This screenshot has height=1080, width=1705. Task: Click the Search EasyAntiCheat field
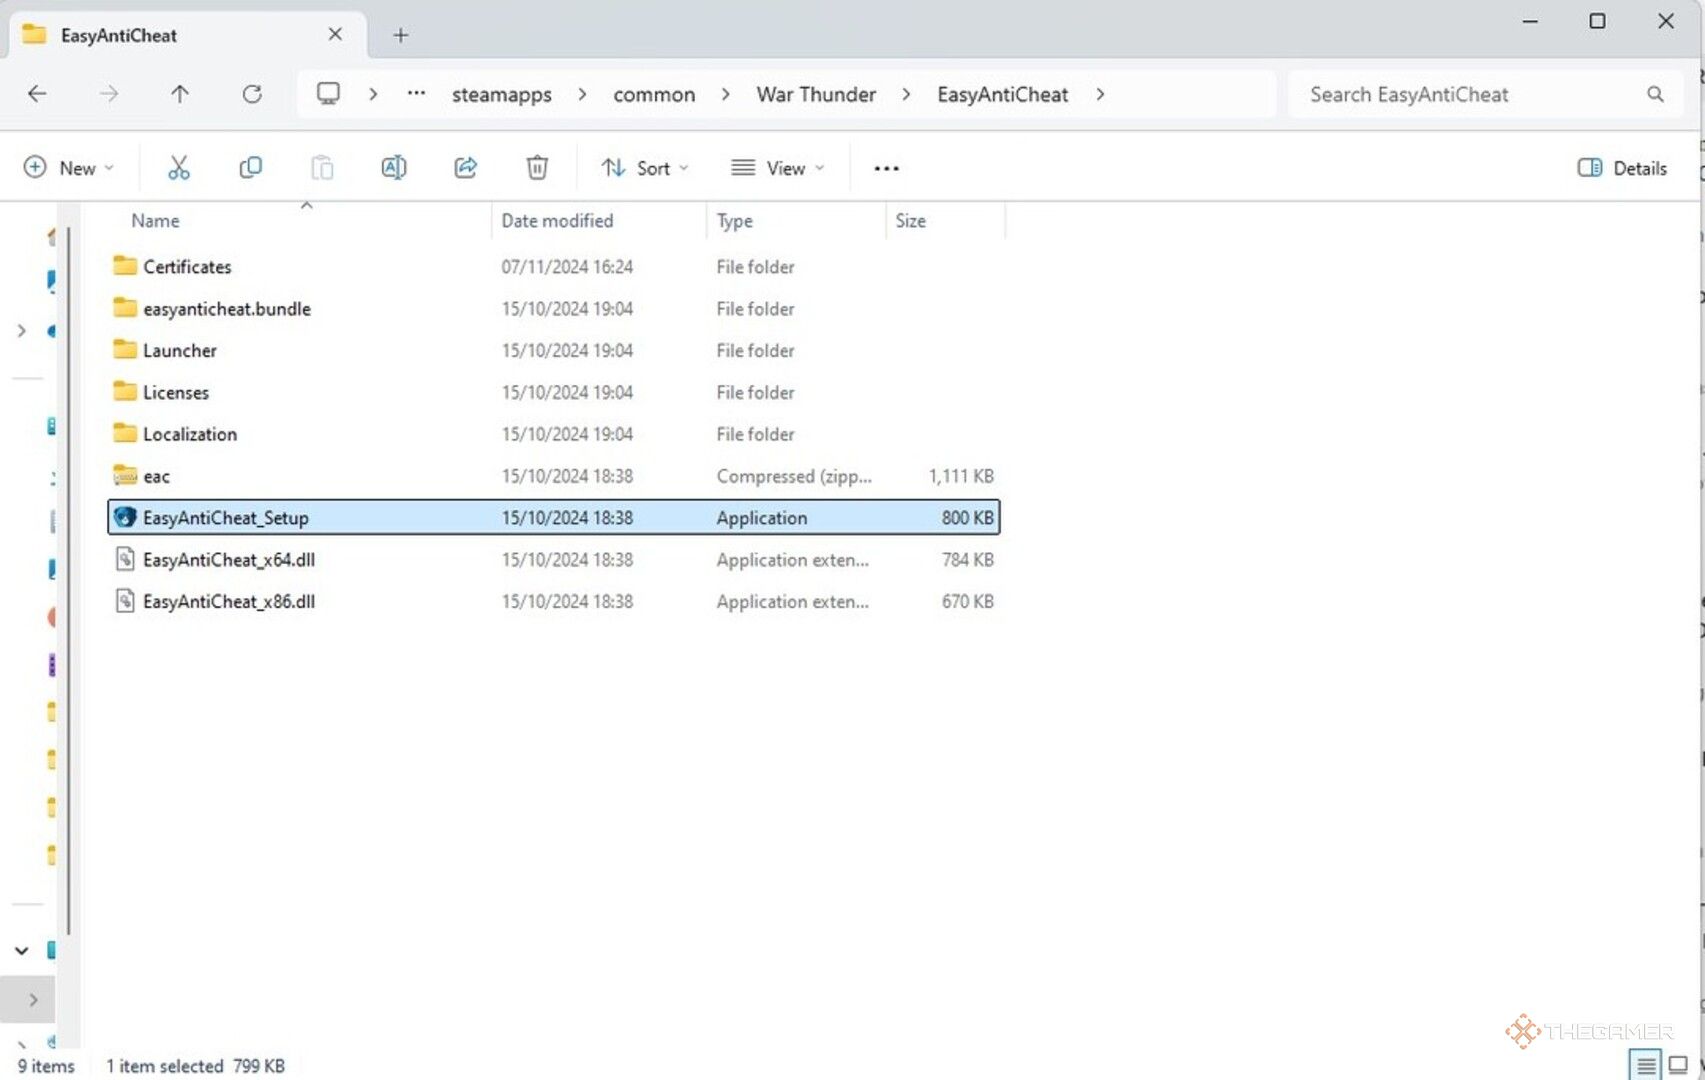[x=1470, y=94]
